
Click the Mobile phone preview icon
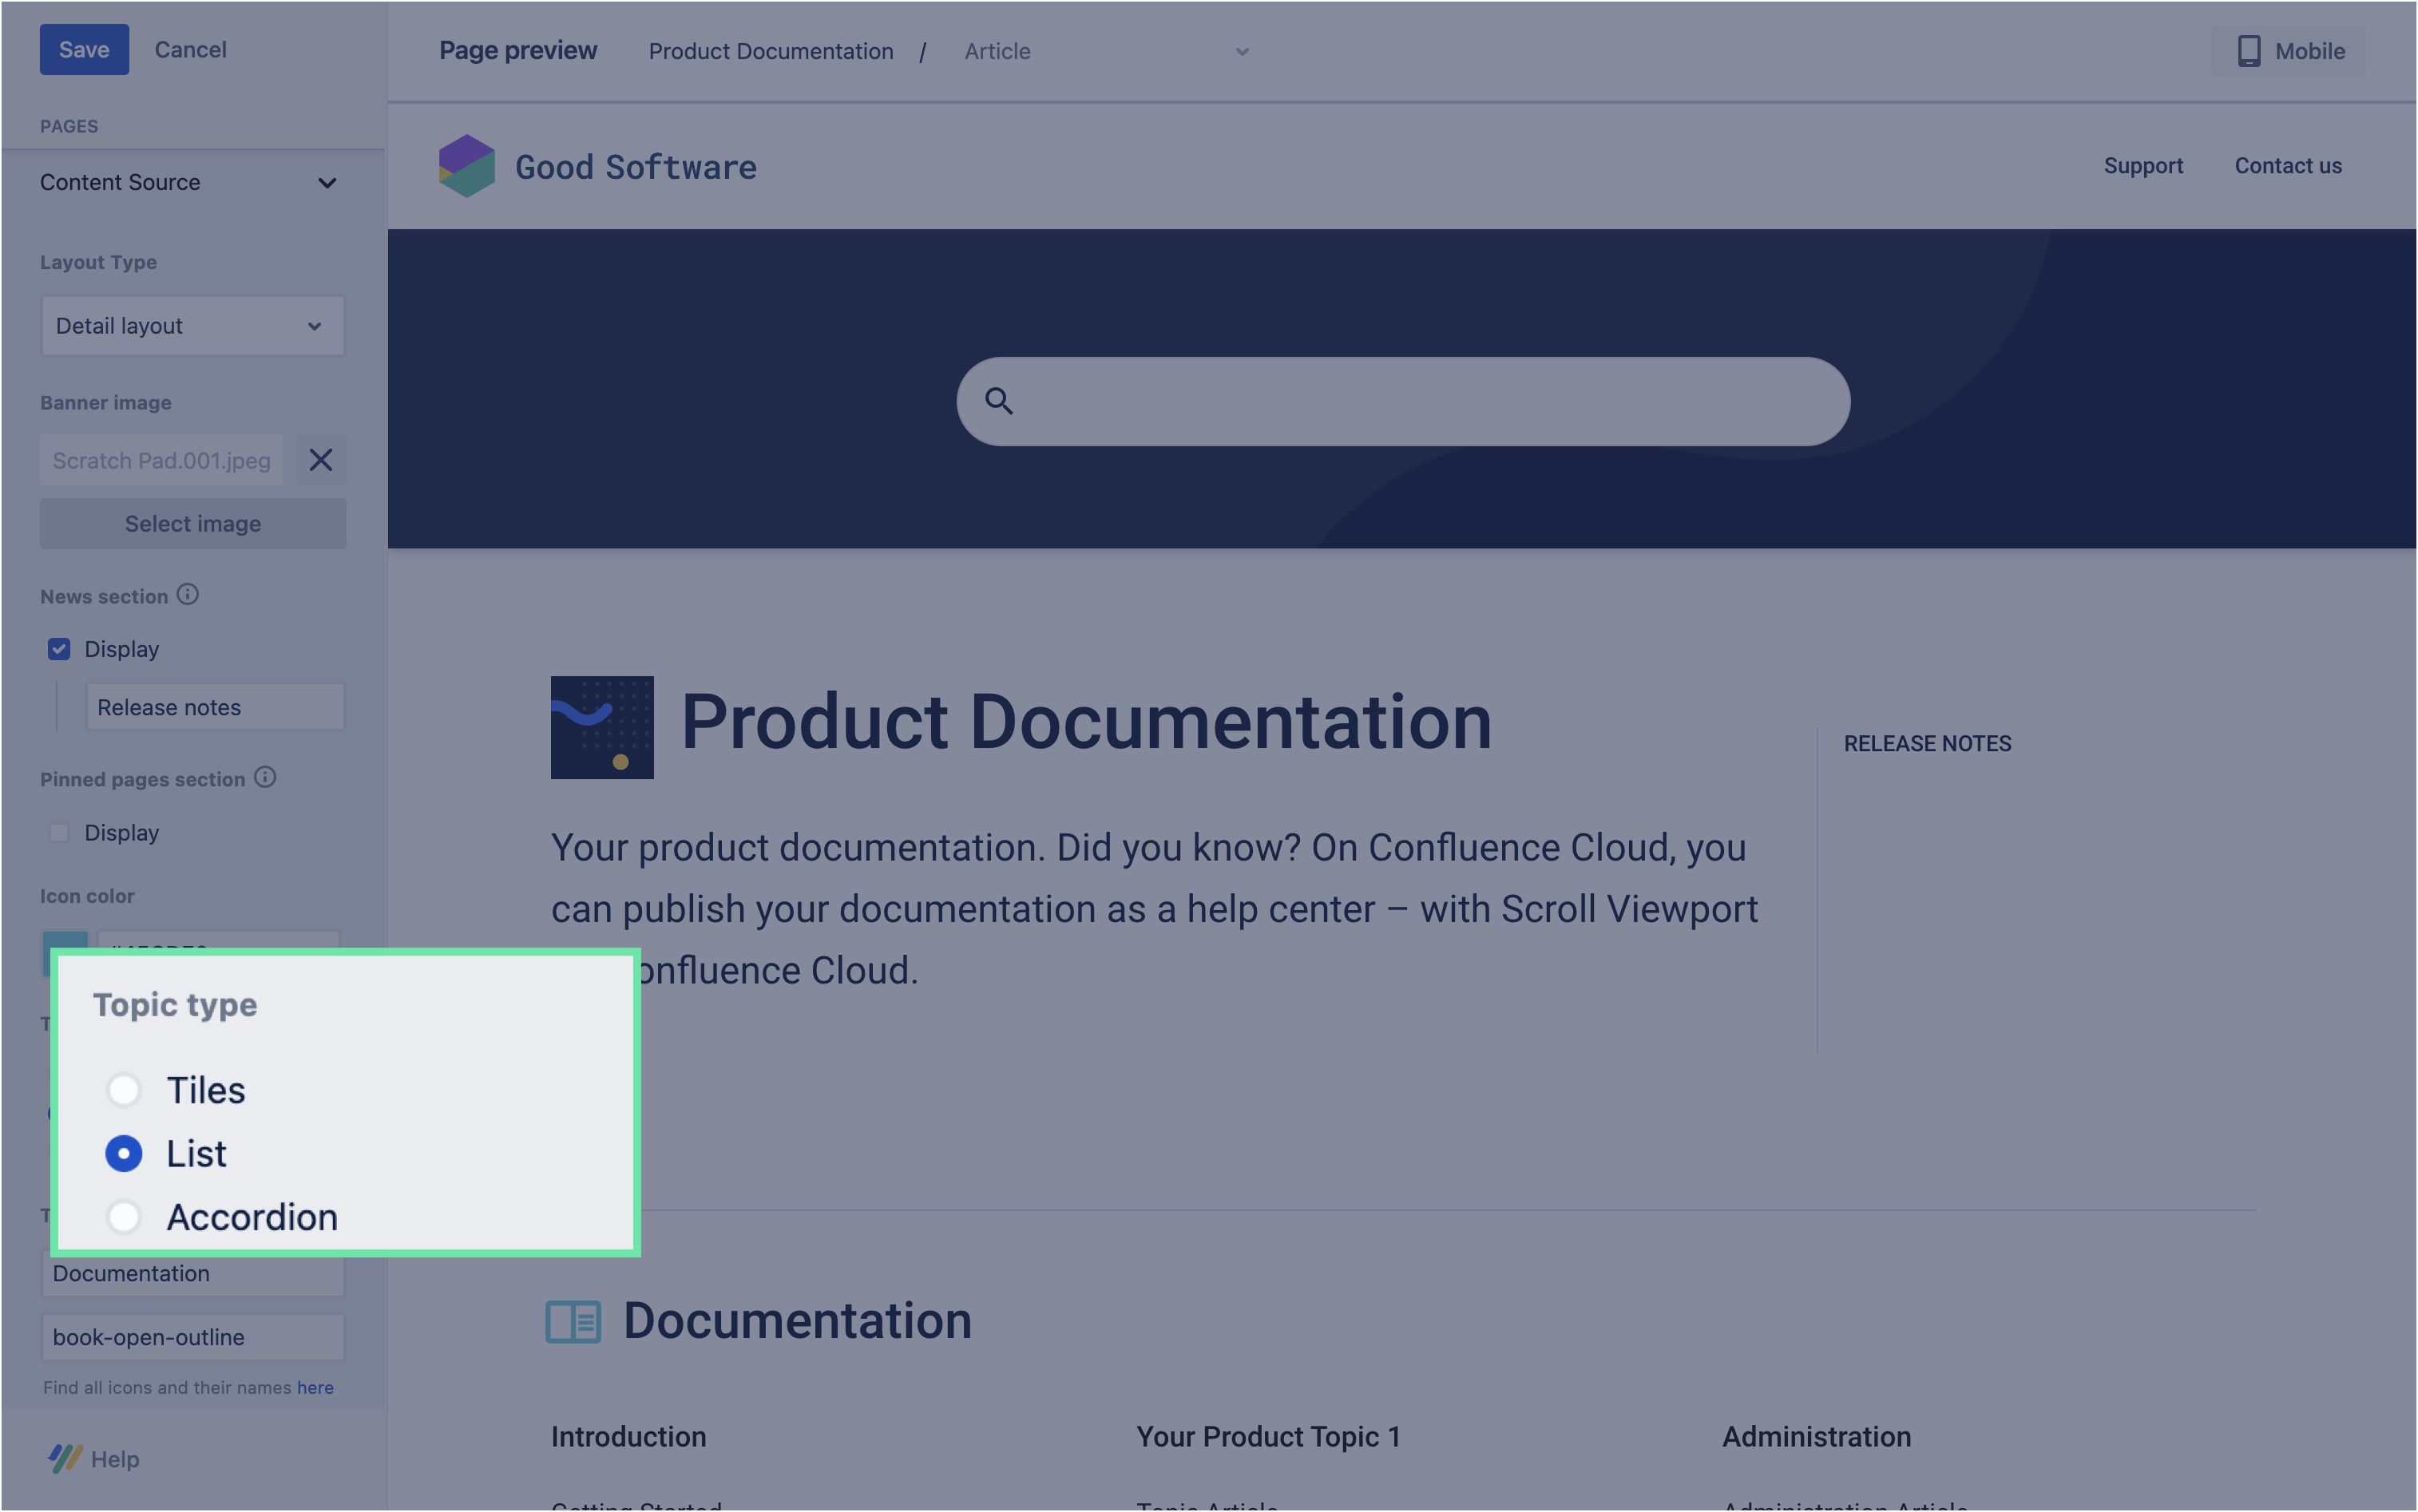(x=2249, y=51)
